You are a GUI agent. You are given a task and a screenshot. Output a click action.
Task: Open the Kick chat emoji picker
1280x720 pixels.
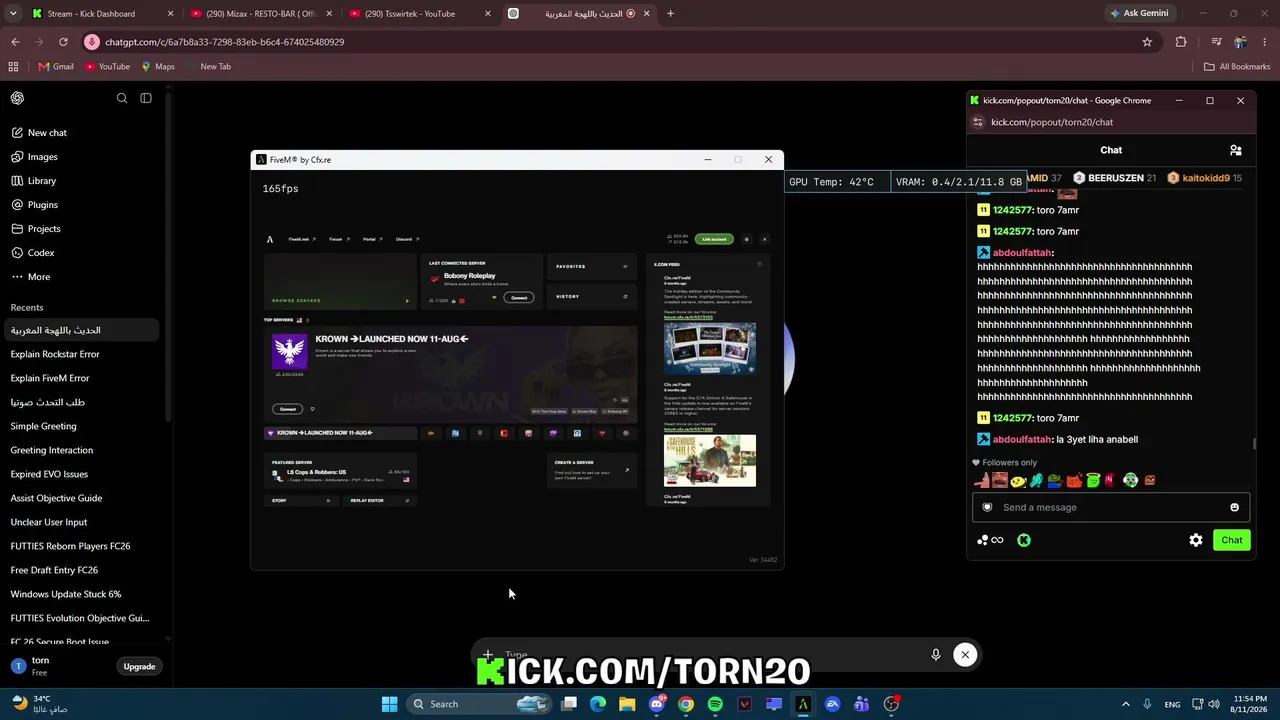(x=1234, y=507)
